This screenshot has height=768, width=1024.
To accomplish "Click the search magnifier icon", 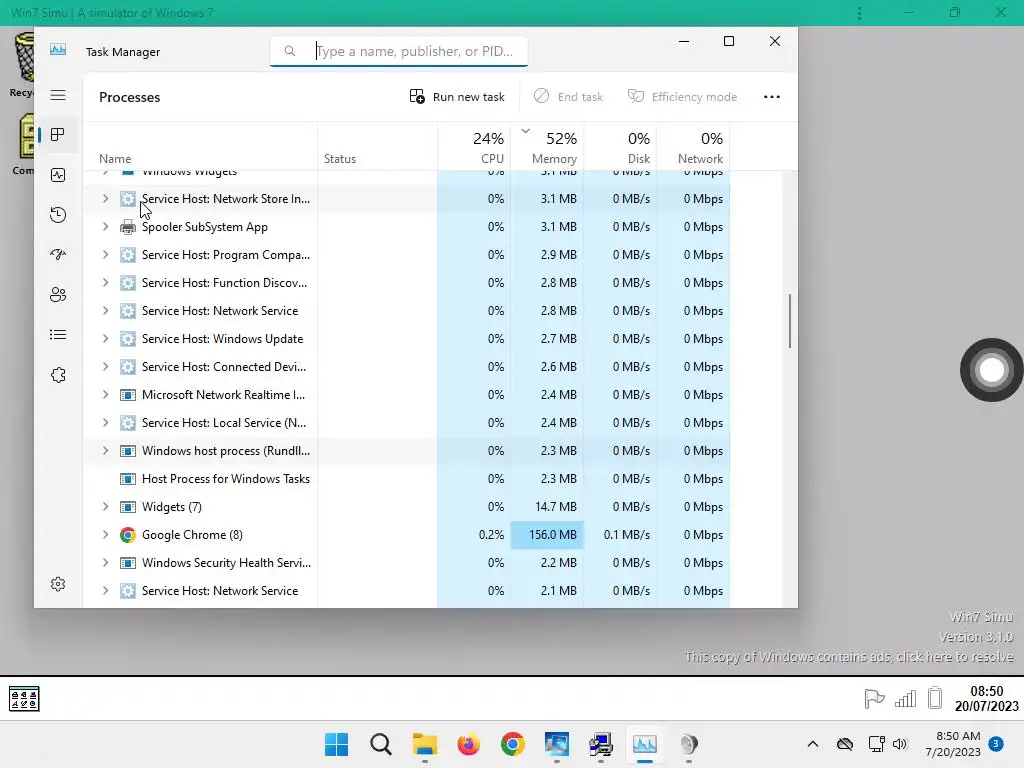I will [x=290, y=51].
